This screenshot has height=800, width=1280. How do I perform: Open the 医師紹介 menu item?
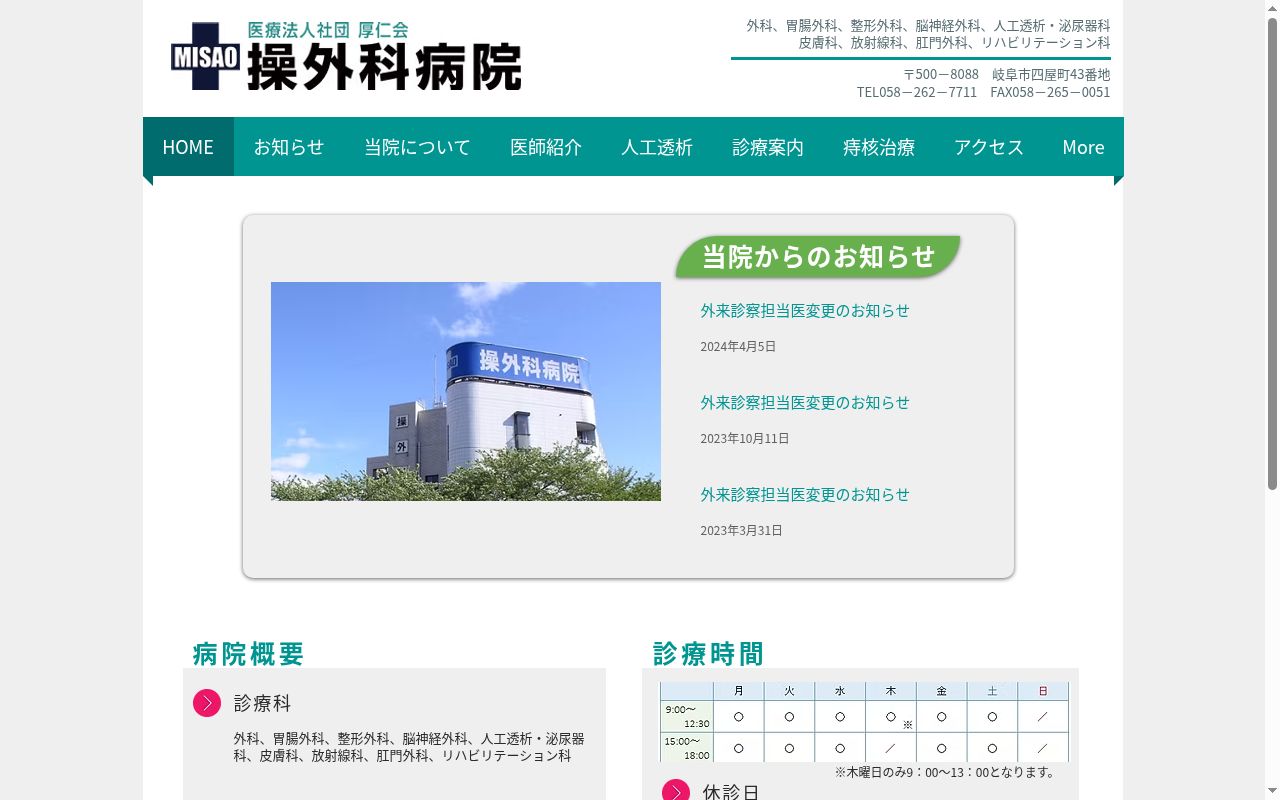pos(546,147)
